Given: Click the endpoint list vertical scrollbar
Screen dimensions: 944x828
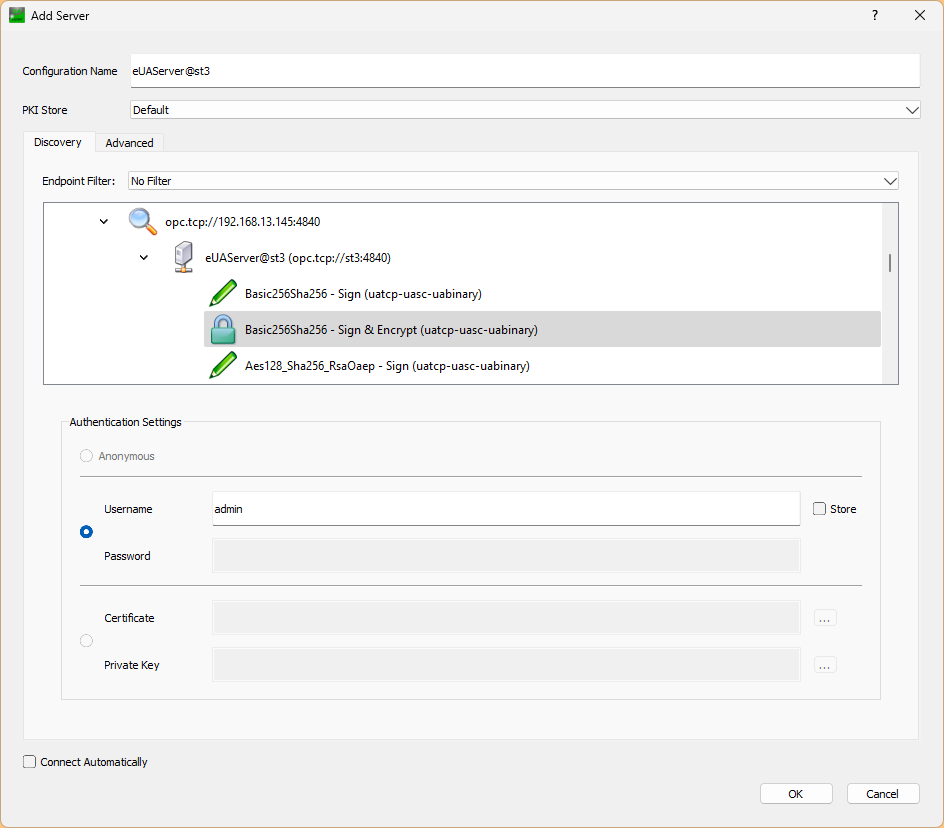Looking at the screenshot, I should 889,263.
